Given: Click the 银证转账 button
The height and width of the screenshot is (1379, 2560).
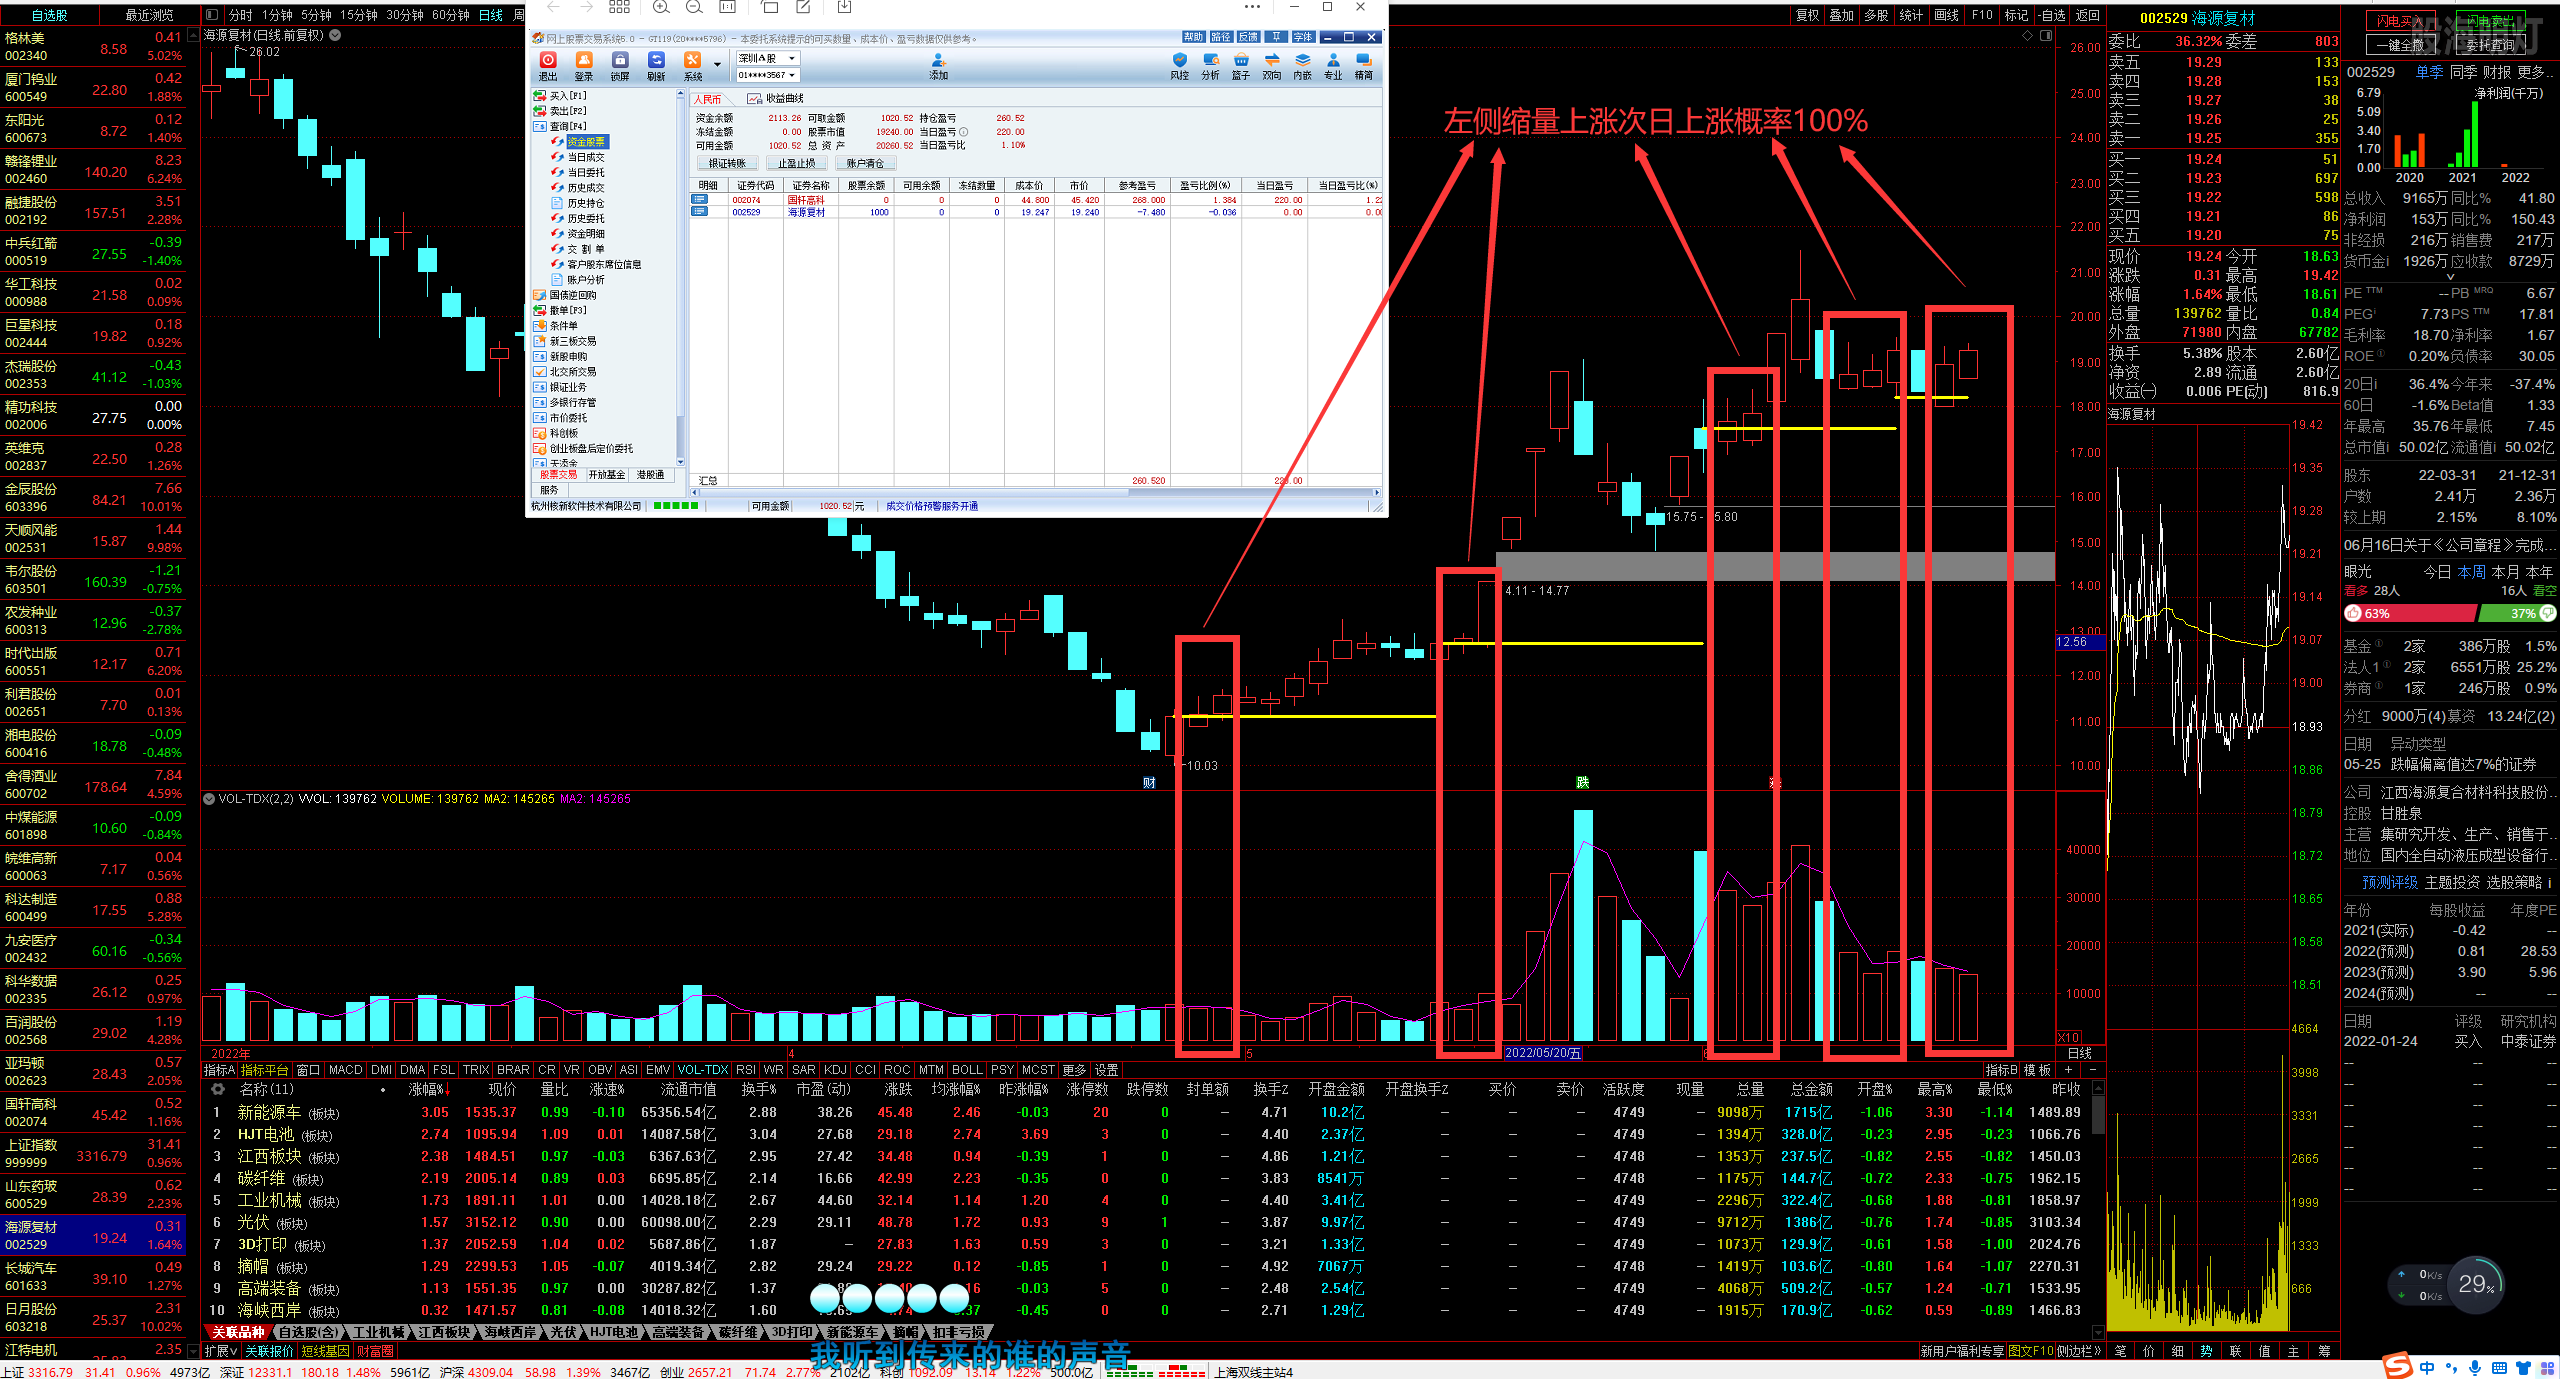Looking at the screenshot, I should click(727, 163).
